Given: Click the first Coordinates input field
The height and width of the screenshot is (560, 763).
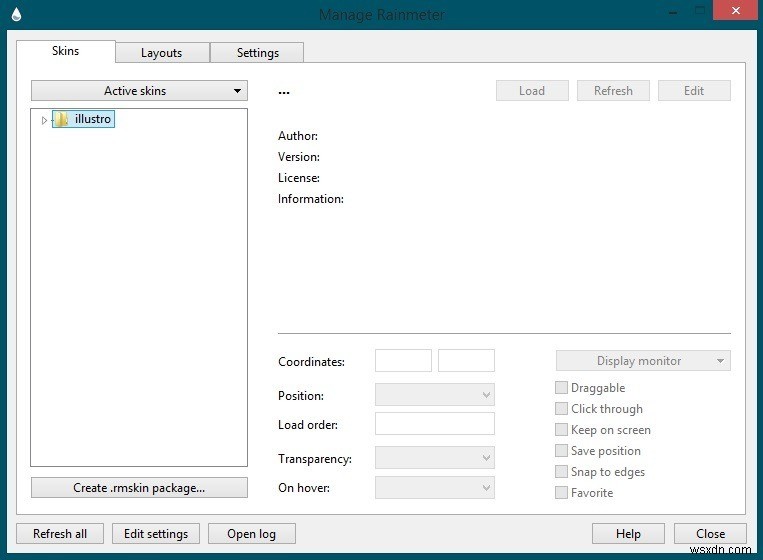Looking at the screenshot, I should tap(403, 361).
